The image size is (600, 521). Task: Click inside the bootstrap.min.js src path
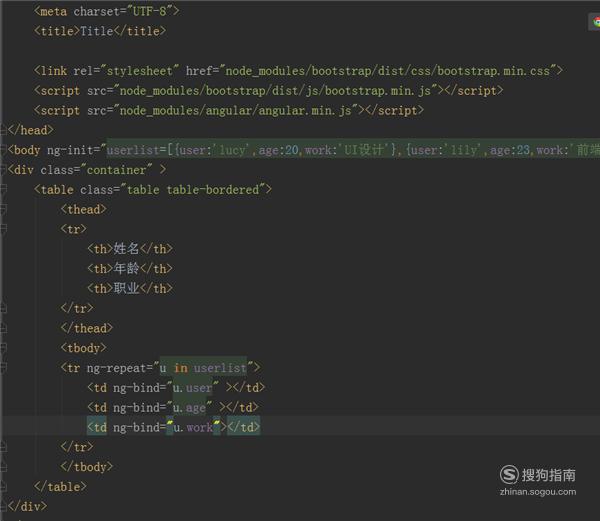coord(275,91)
